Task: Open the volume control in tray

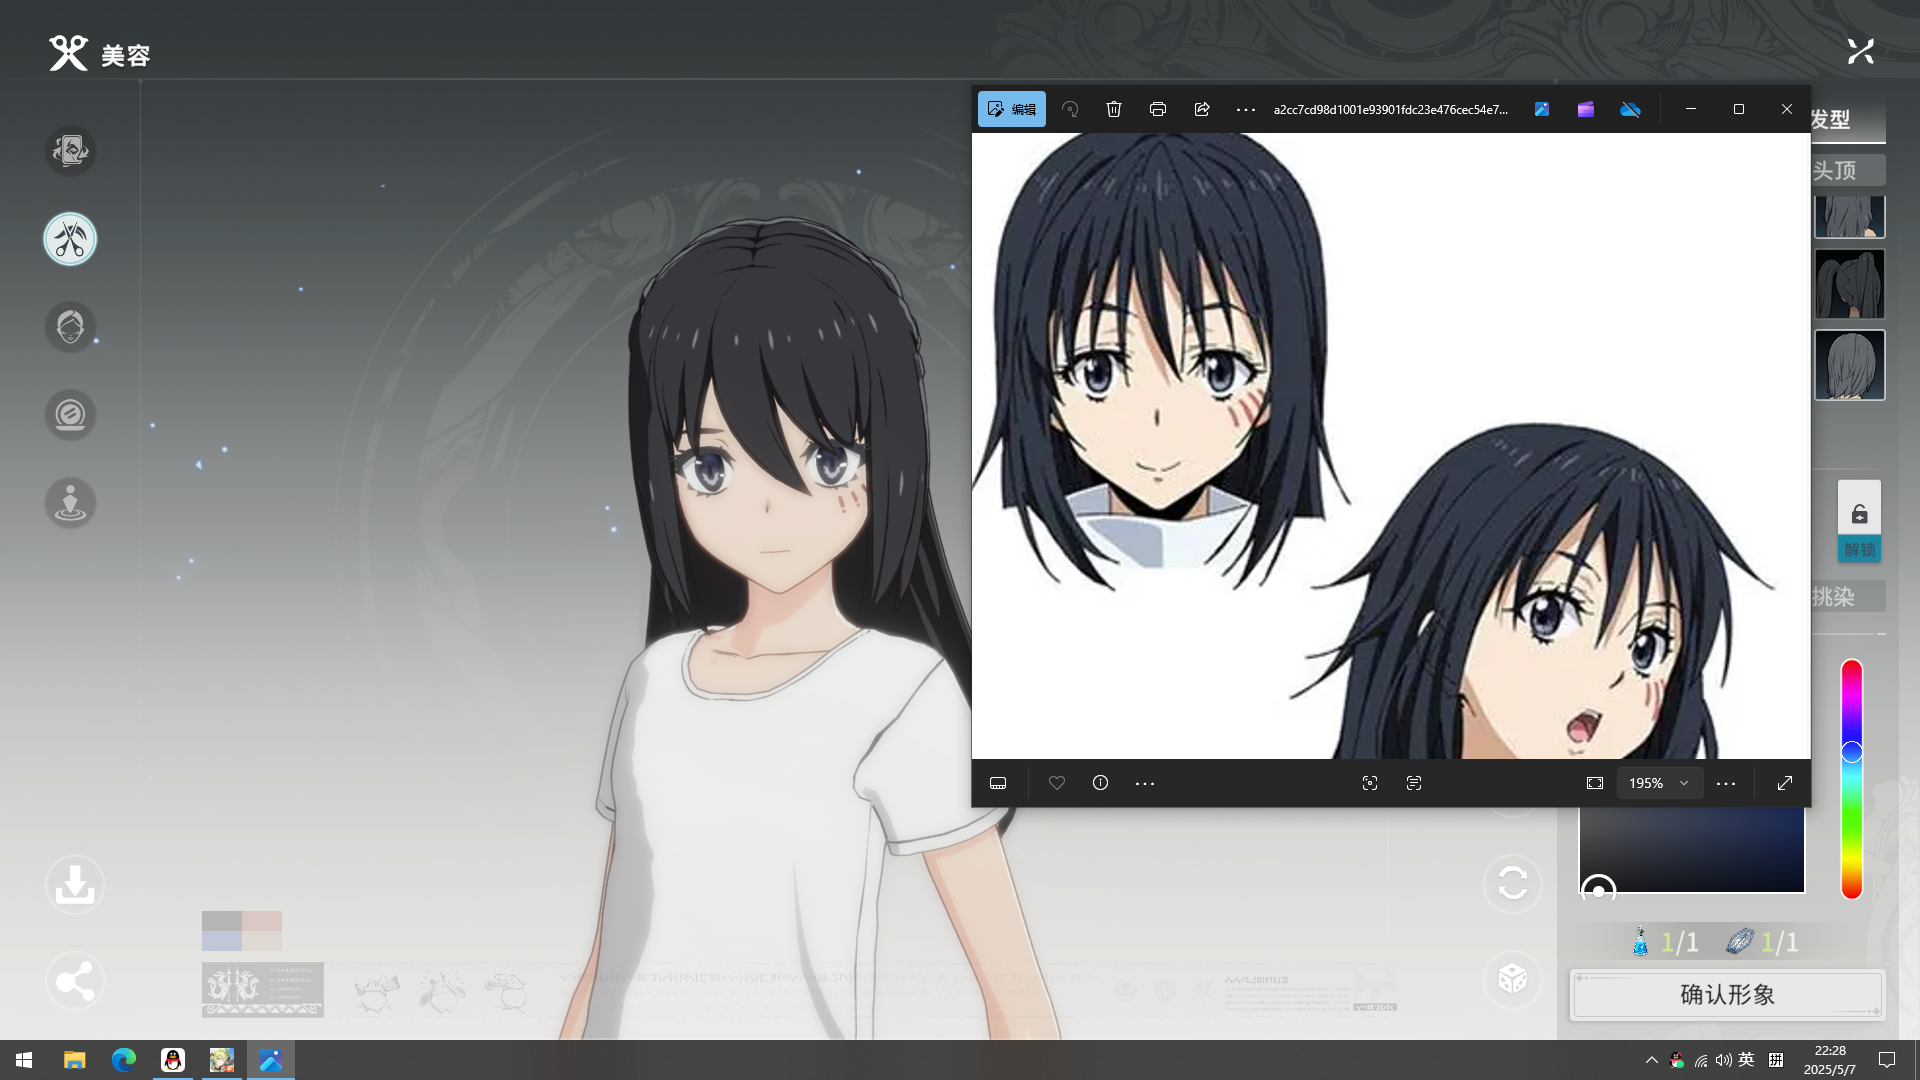Action: tap(1723, 1060)
